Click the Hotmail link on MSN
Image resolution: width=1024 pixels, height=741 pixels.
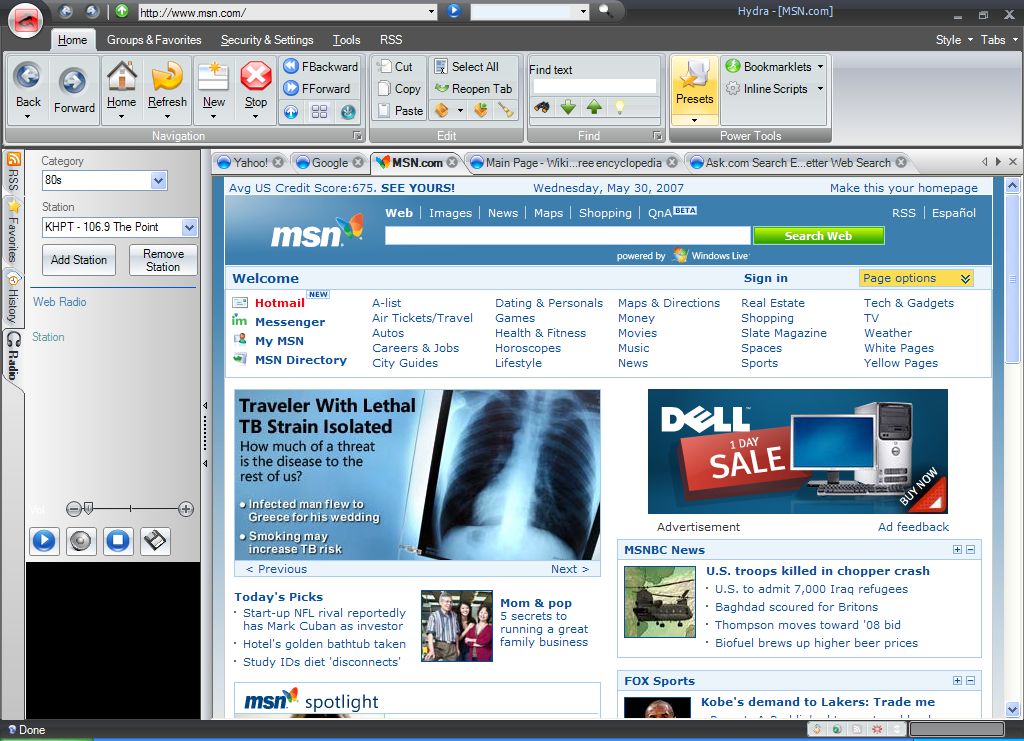pyautogui.click(x=280, y=303)
